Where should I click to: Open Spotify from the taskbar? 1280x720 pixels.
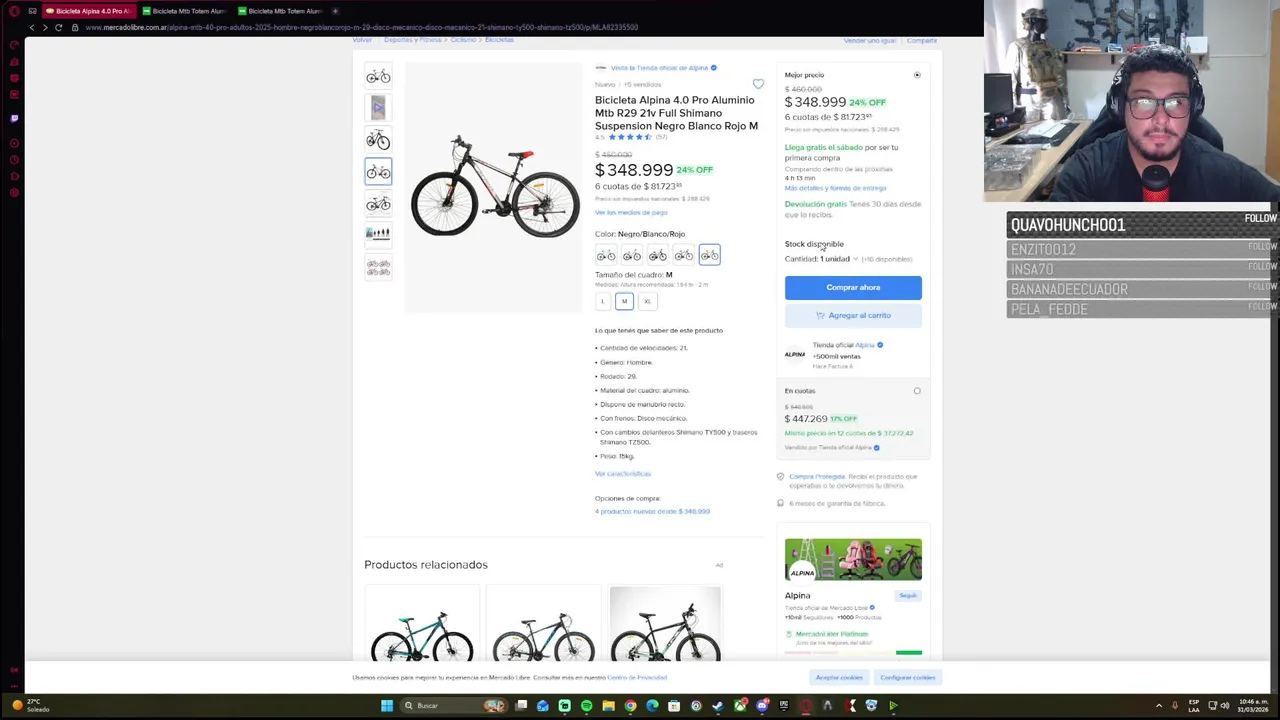click(586, 706)
